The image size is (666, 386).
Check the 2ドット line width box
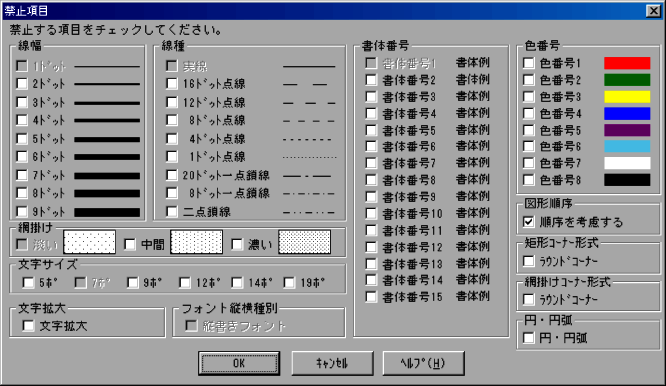pyautogui.click(x=22, y=84)
